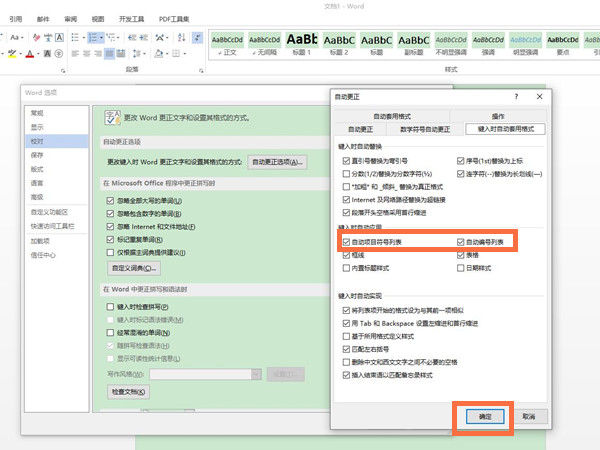
Task: Select 高级 in the options list
Action: tap(37, 197)
